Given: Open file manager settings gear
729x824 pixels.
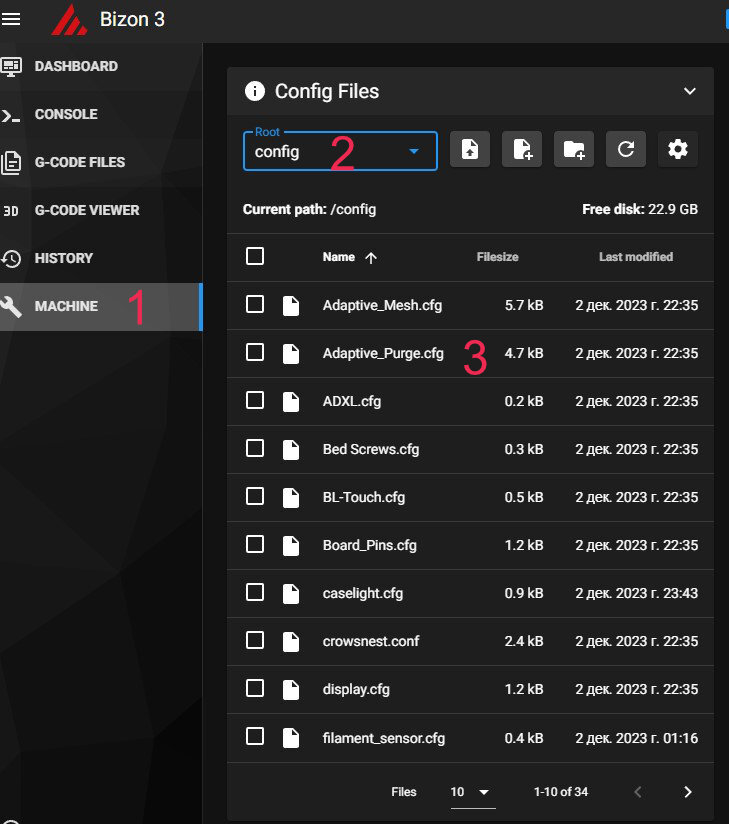Looking at the screenshot, I should (x=677, y=150).
